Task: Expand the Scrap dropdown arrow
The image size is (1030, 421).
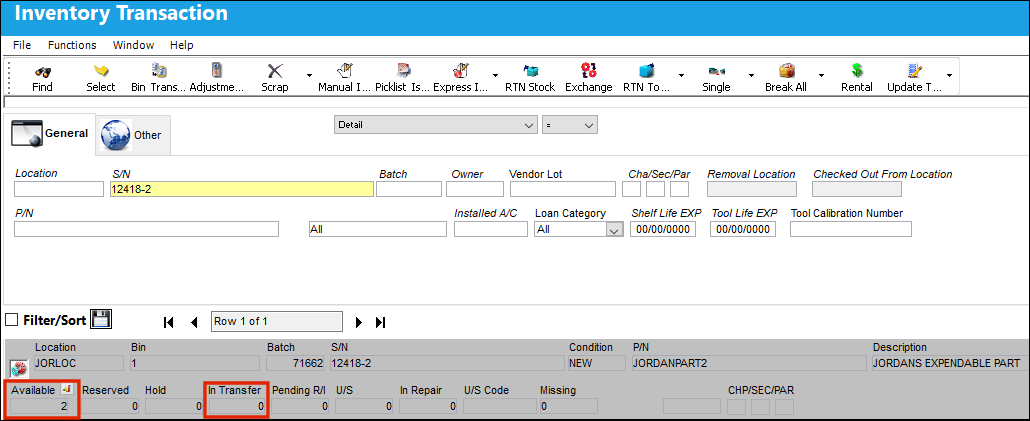Action: (x=309, y=76)
